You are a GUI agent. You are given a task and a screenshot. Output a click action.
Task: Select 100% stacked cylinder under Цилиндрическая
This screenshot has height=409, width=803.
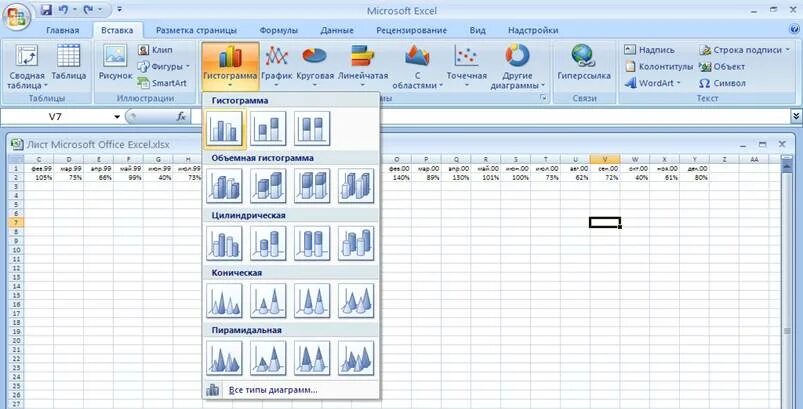click(312, 243)
